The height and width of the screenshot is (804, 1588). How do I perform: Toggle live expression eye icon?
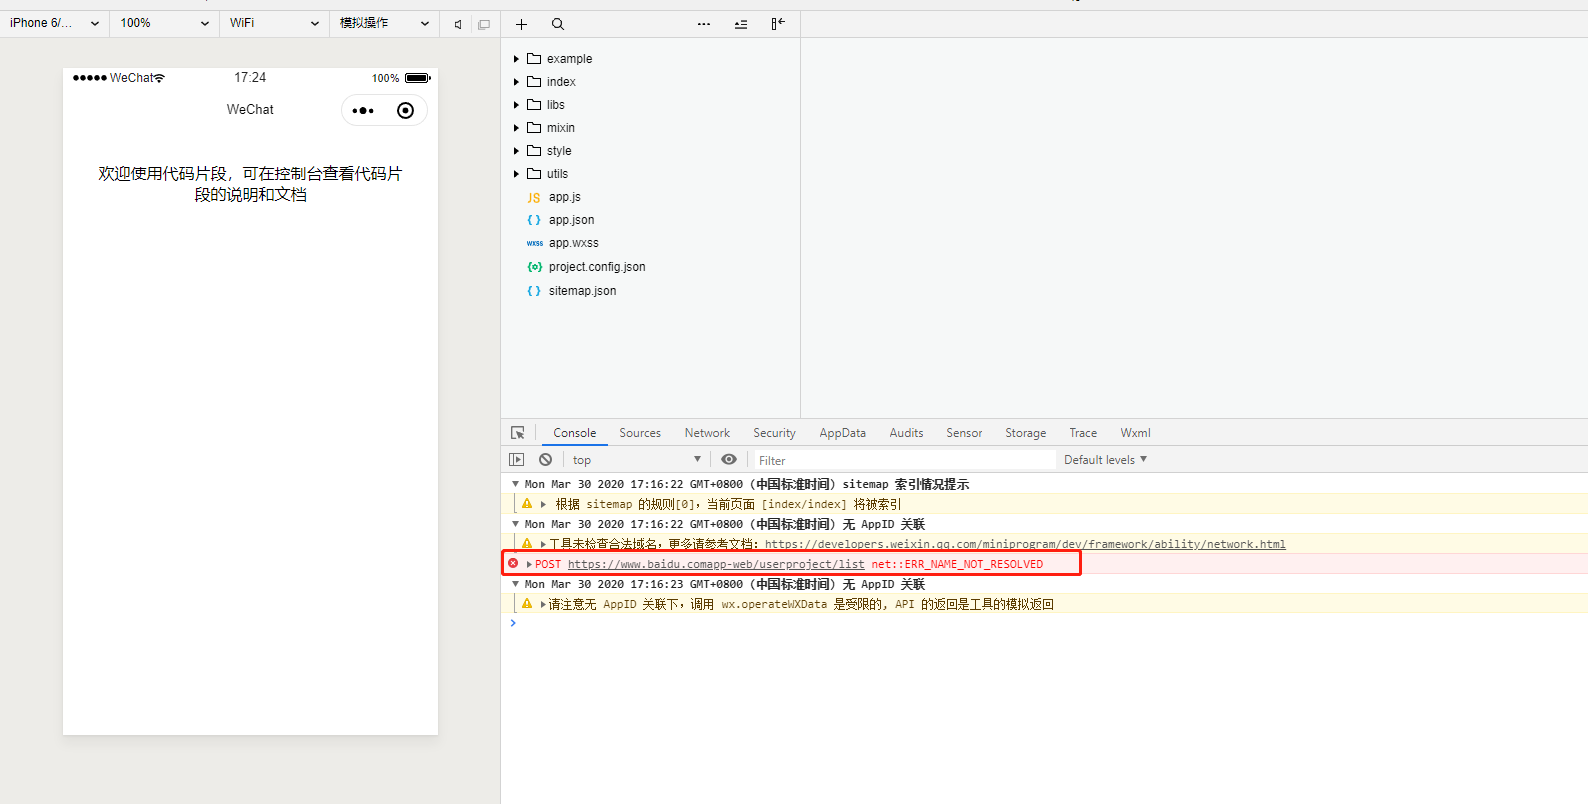point(729,459)
